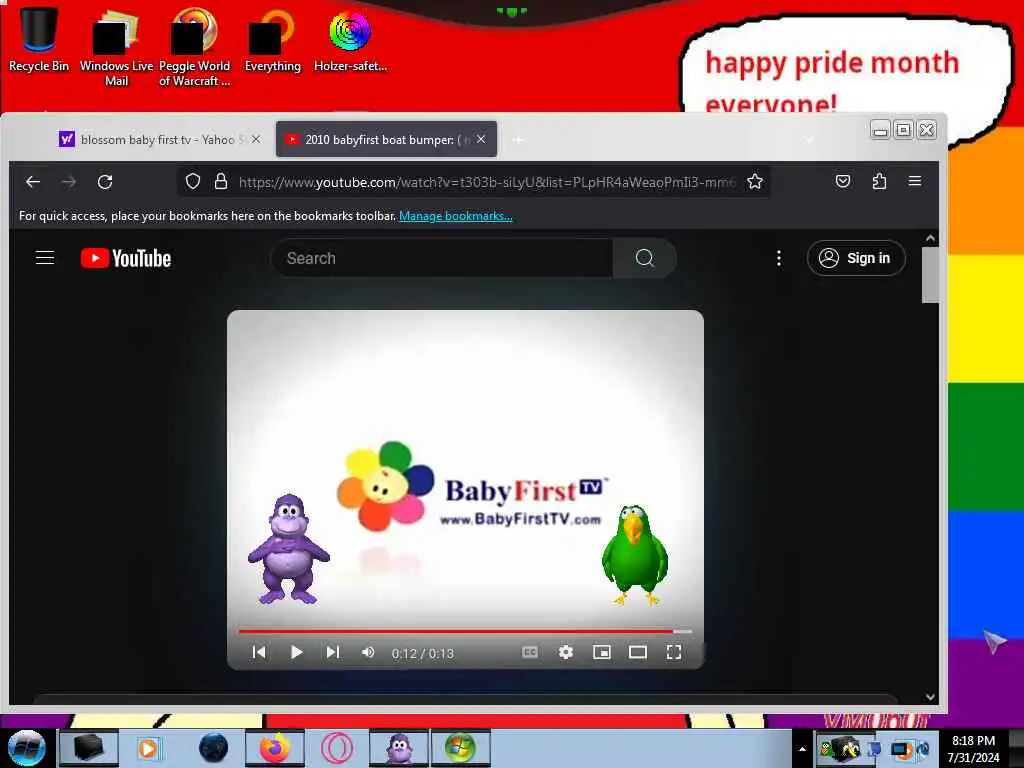Screen dimensions: 1024x768
Task: Open the video settings gear
Action: click(x=566, y=652)
